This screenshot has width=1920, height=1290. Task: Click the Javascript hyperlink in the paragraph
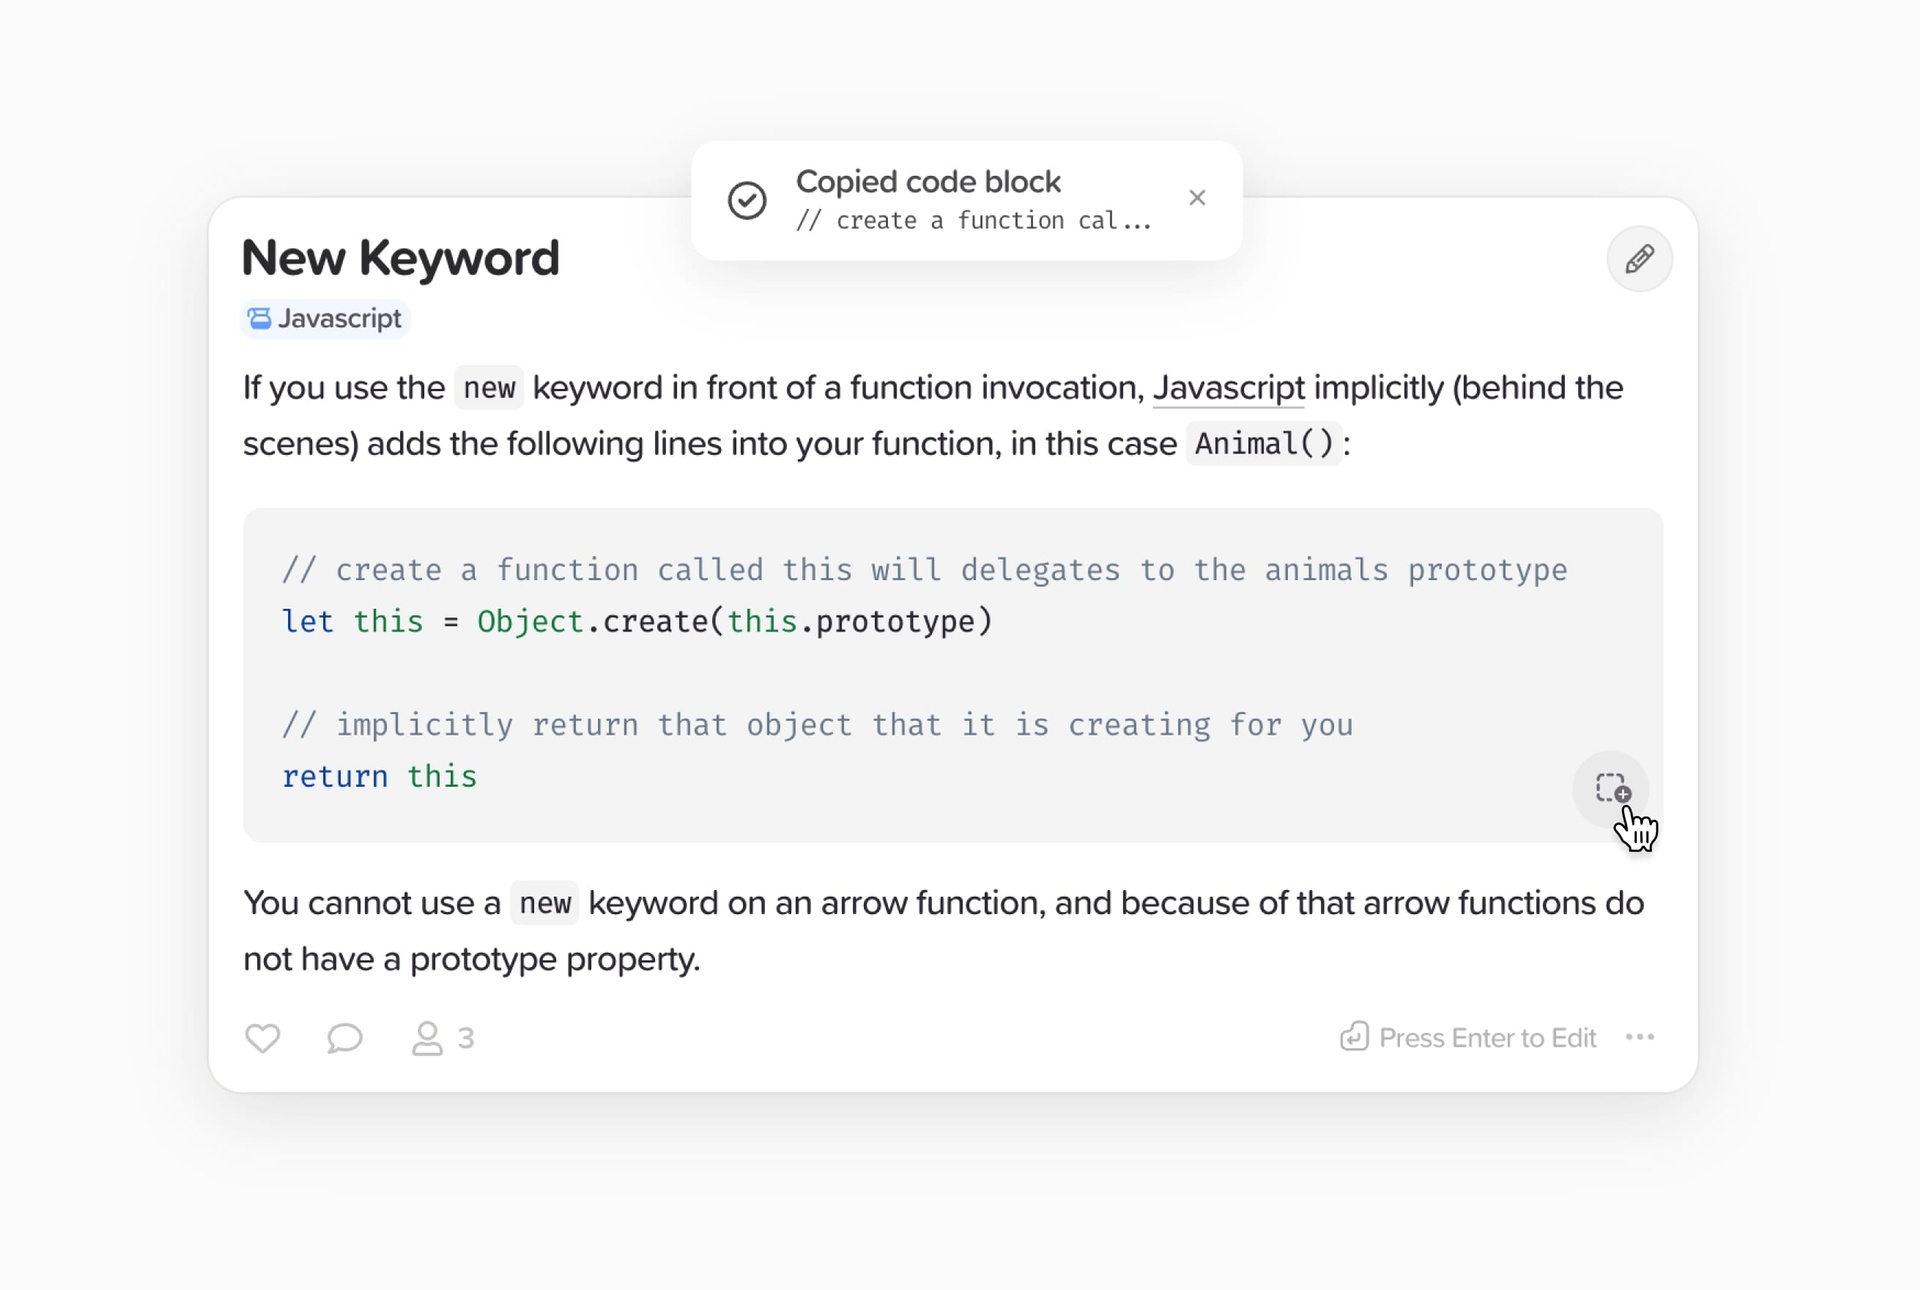(x=1227, y=388)
